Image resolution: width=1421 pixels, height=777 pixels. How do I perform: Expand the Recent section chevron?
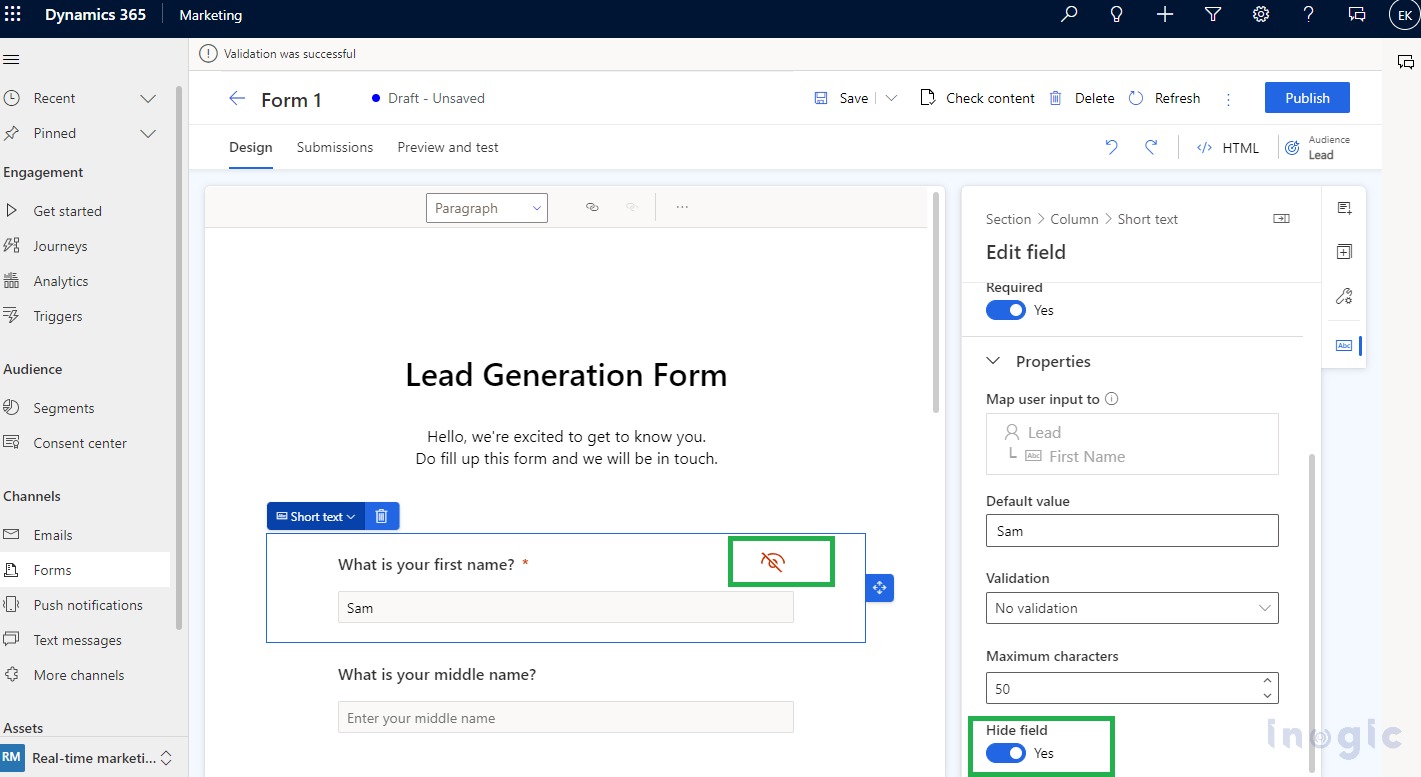[148, 98]
